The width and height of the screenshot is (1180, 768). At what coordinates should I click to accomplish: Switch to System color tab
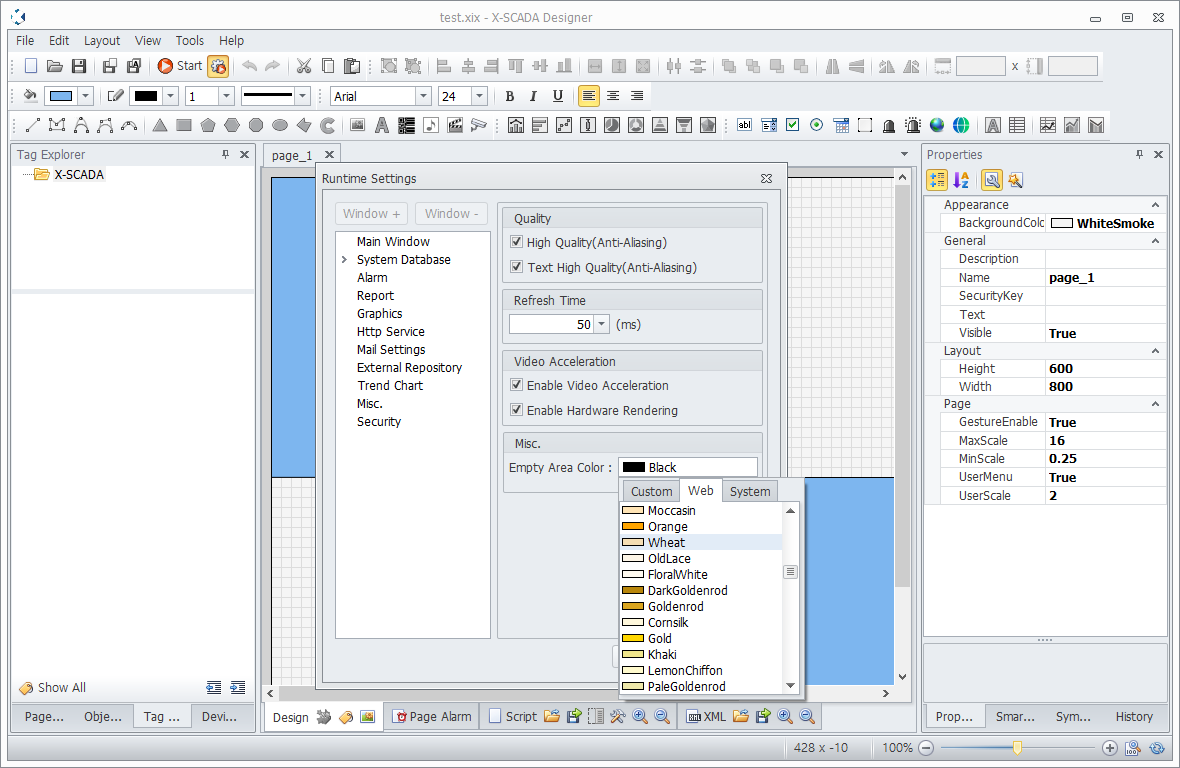click(750, 491)
